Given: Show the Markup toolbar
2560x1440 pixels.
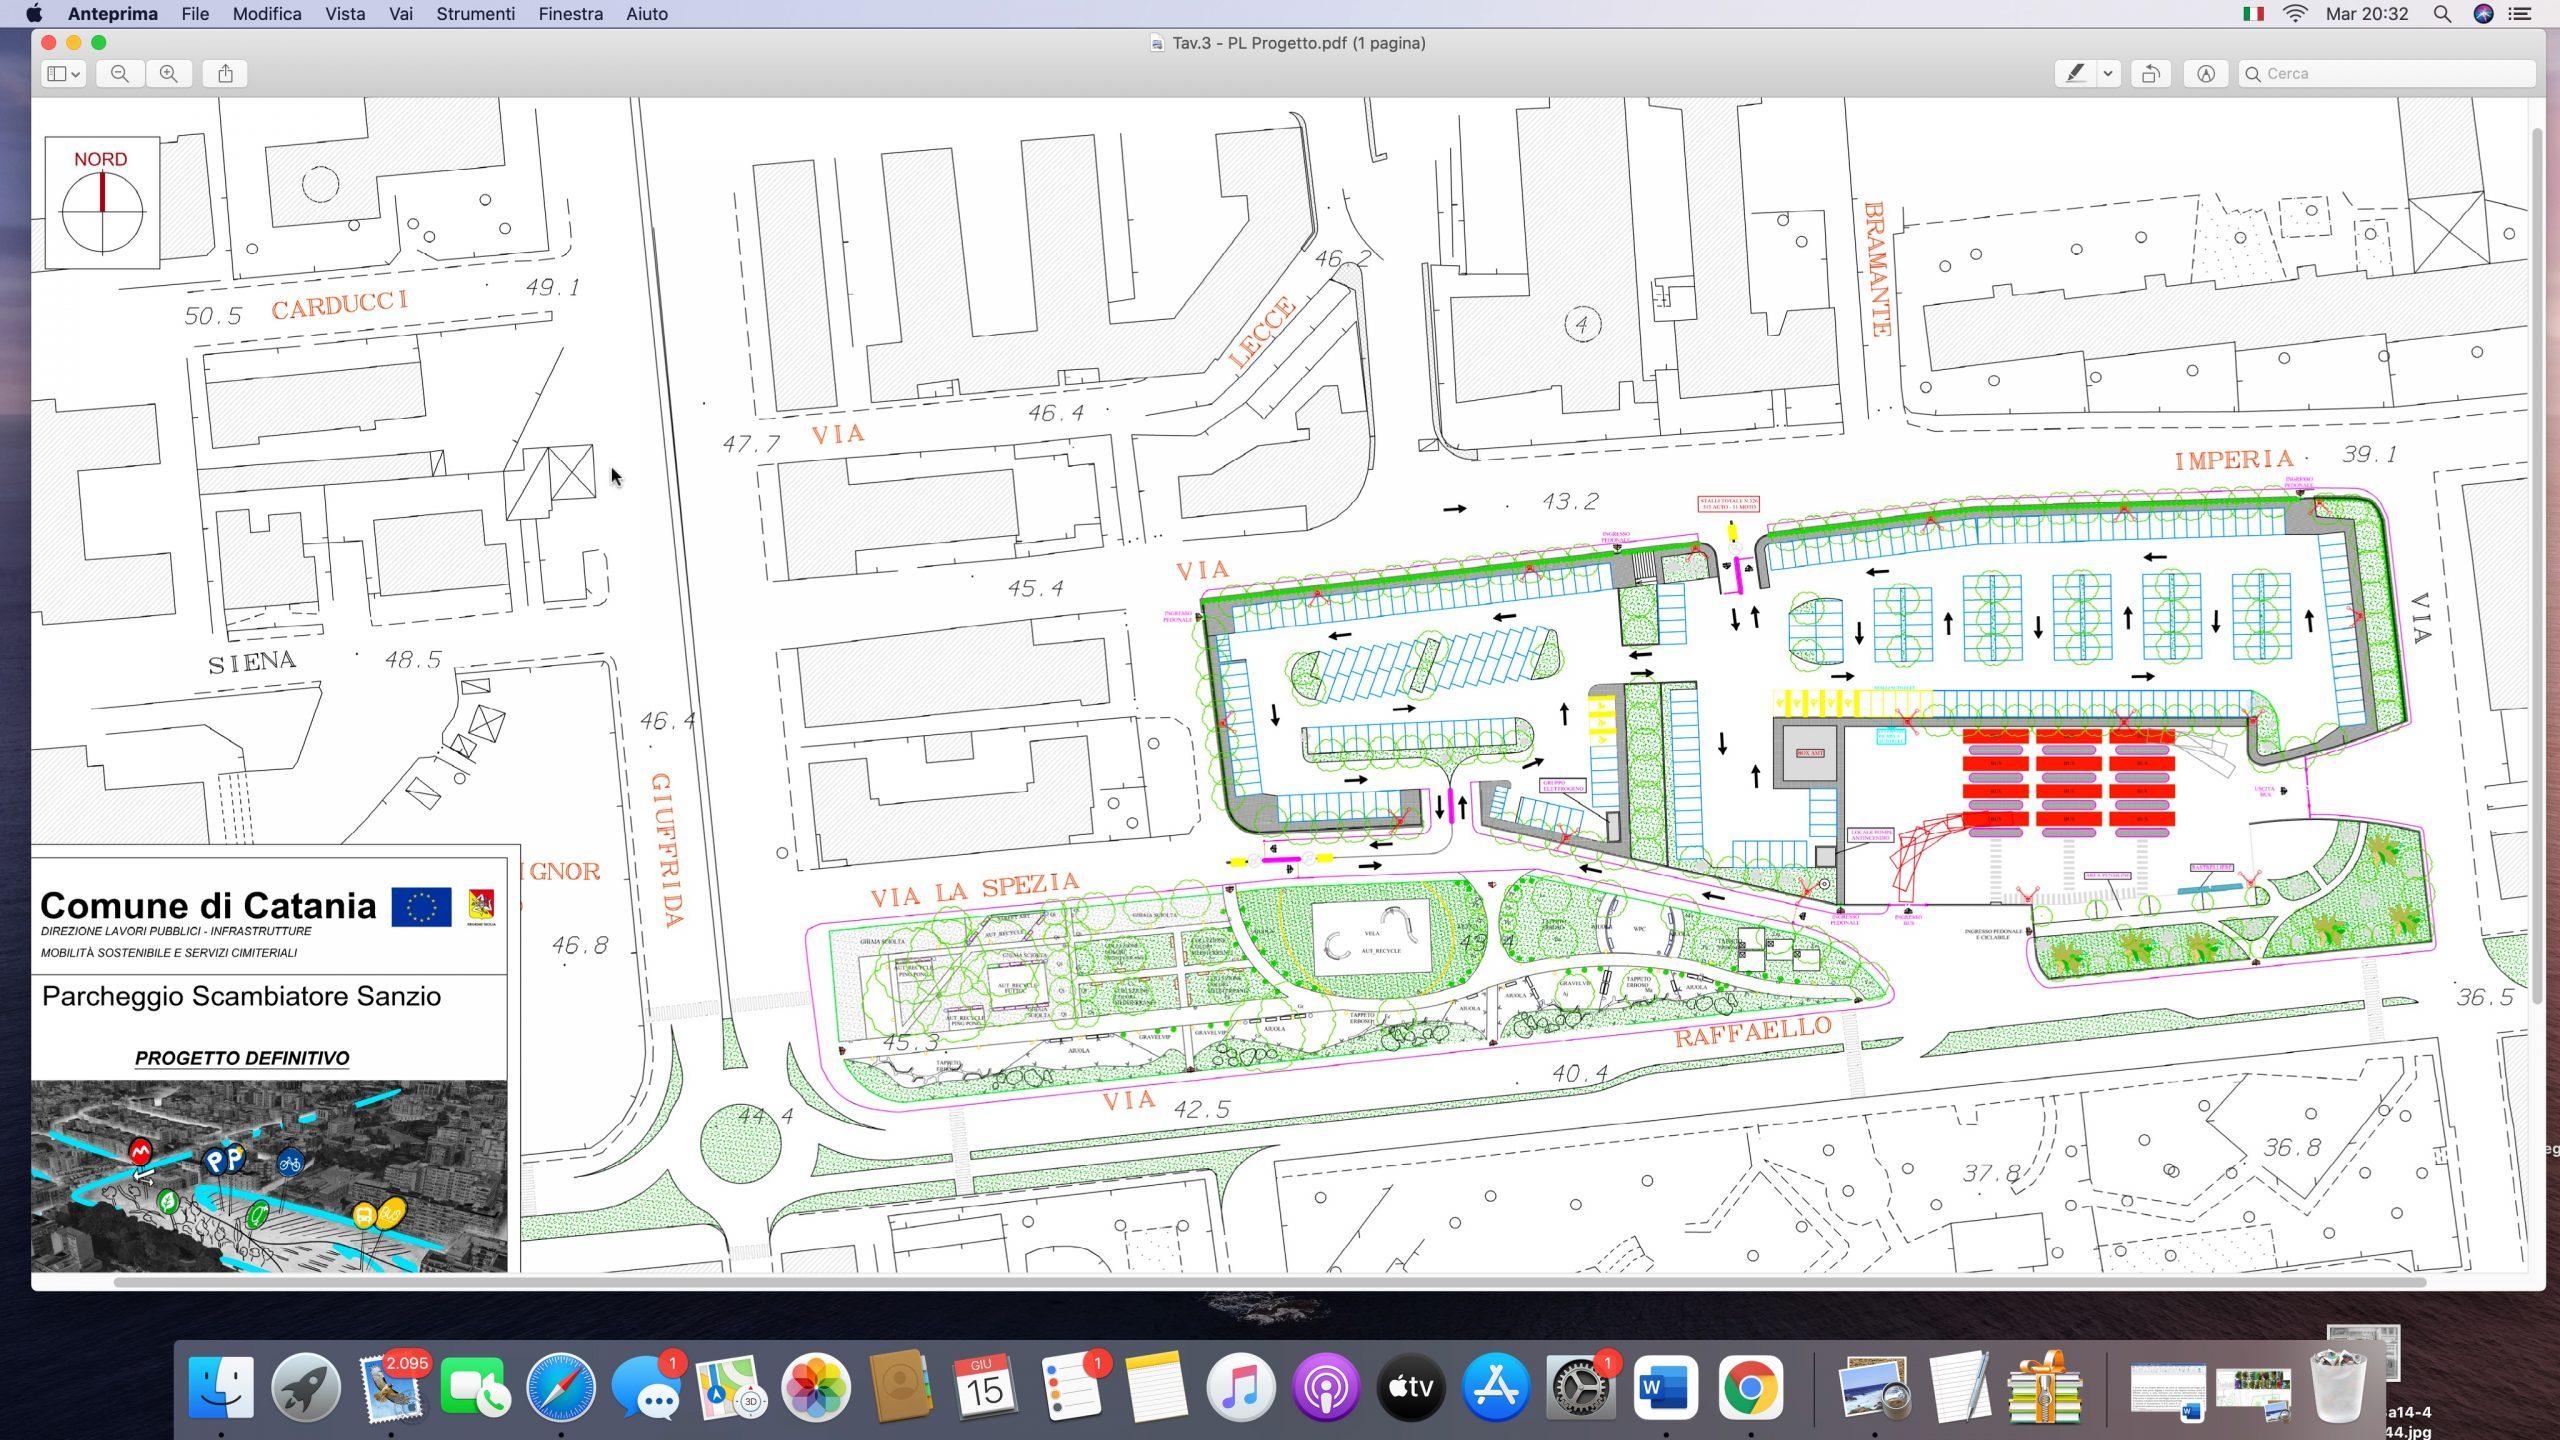Looking at the screenshot, I should click(x=2206, y=73).
